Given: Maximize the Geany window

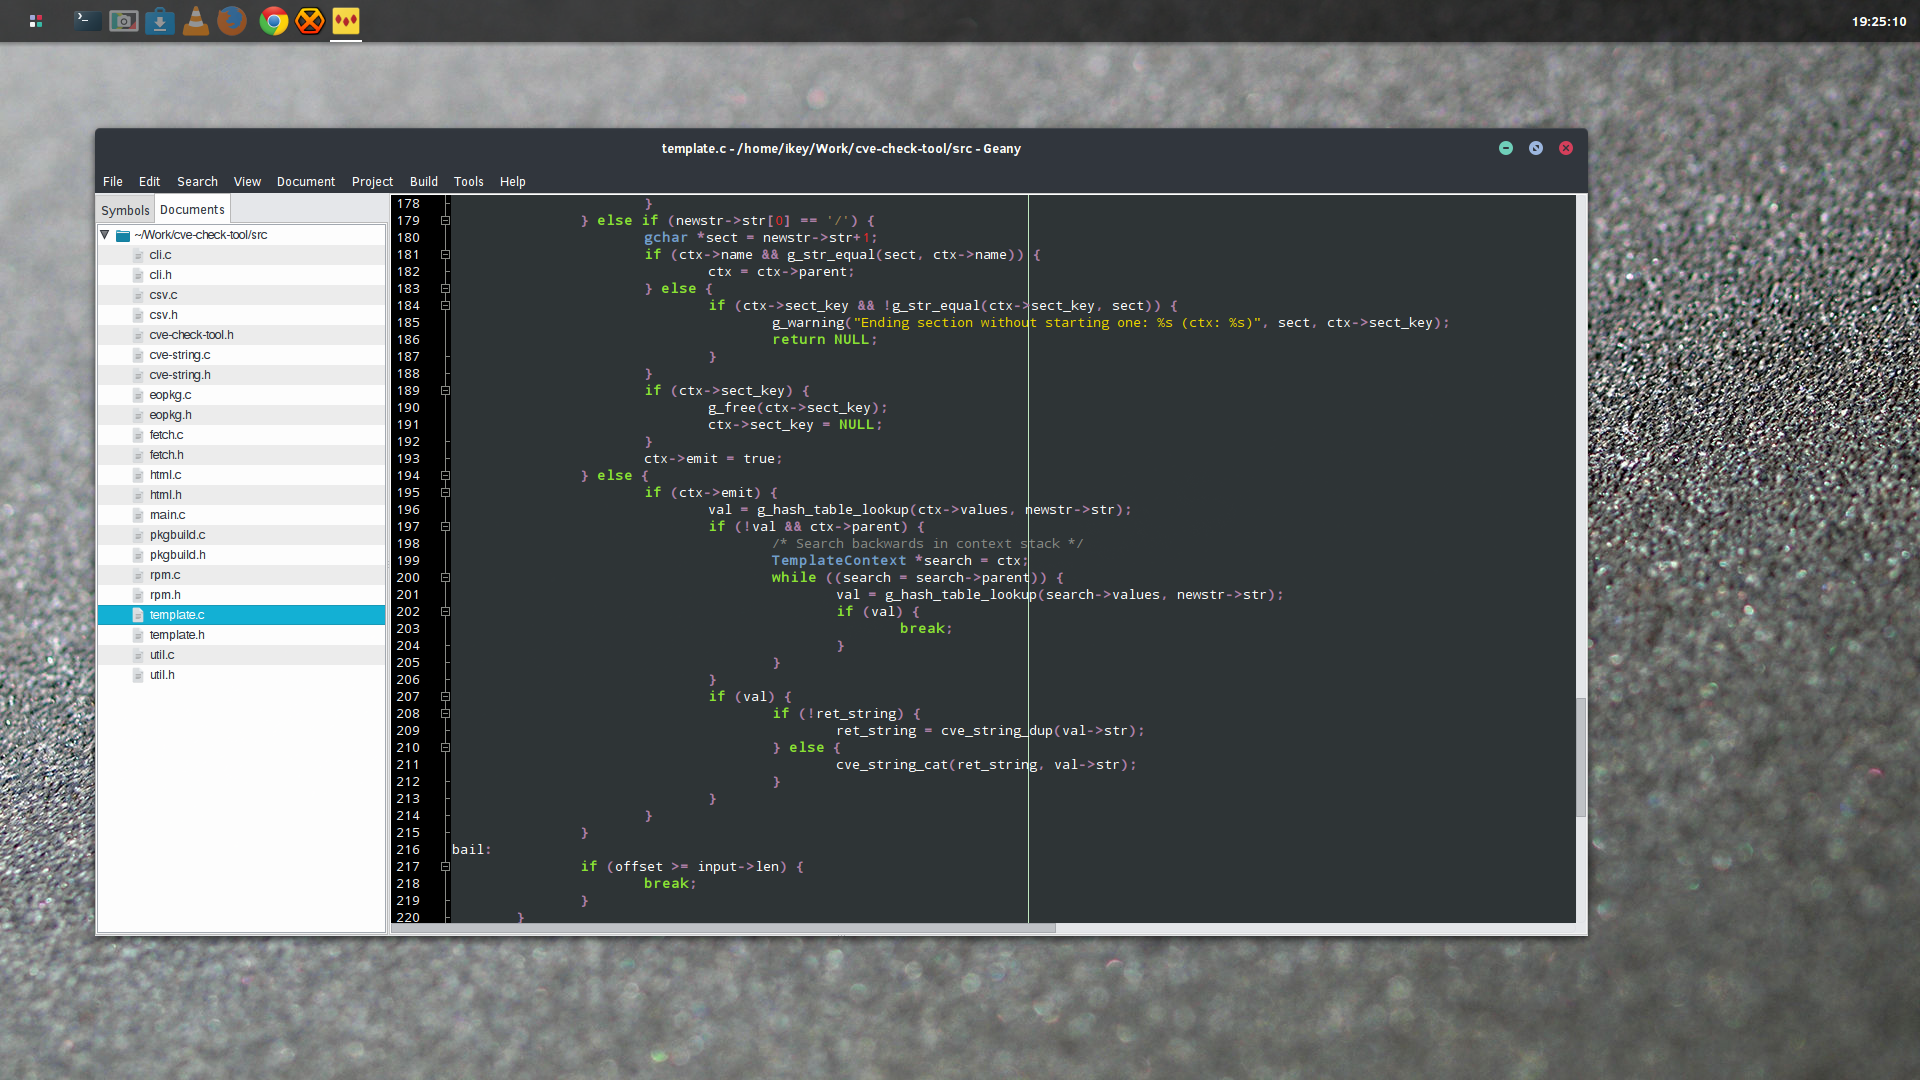Looking at the screenshot, I should click(1536, 148).
